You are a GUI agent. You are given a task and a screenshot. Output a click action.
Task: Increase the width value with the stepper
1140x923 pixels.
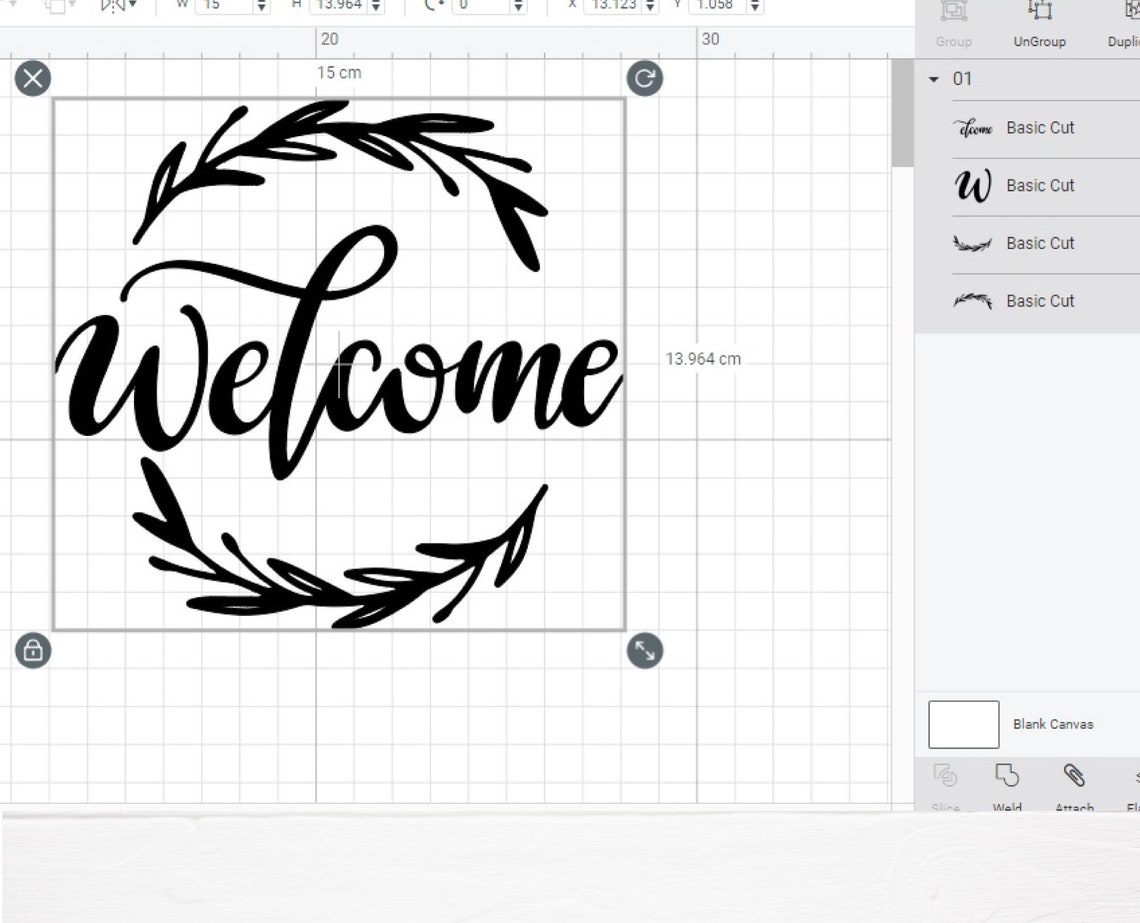[x=260, y=1]
